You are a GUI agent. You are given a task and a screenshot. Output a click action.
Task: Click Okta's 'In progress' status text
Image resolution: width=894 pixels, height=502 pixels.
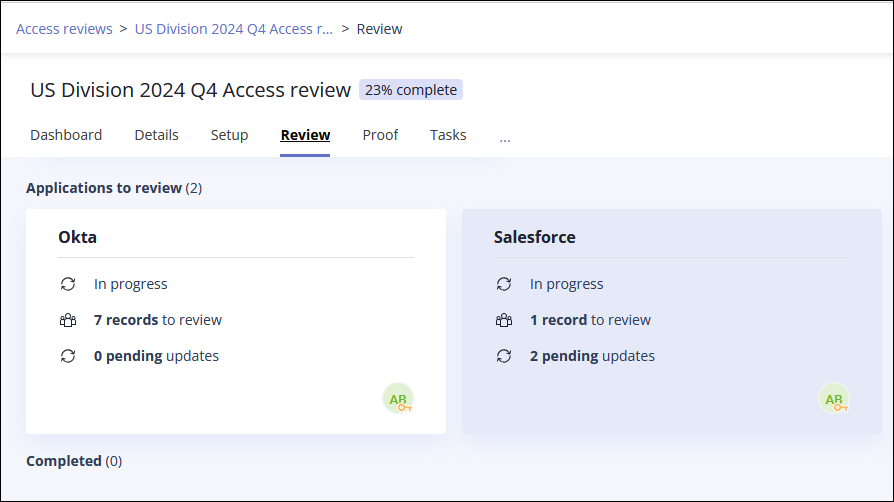[x=131, y=284]
